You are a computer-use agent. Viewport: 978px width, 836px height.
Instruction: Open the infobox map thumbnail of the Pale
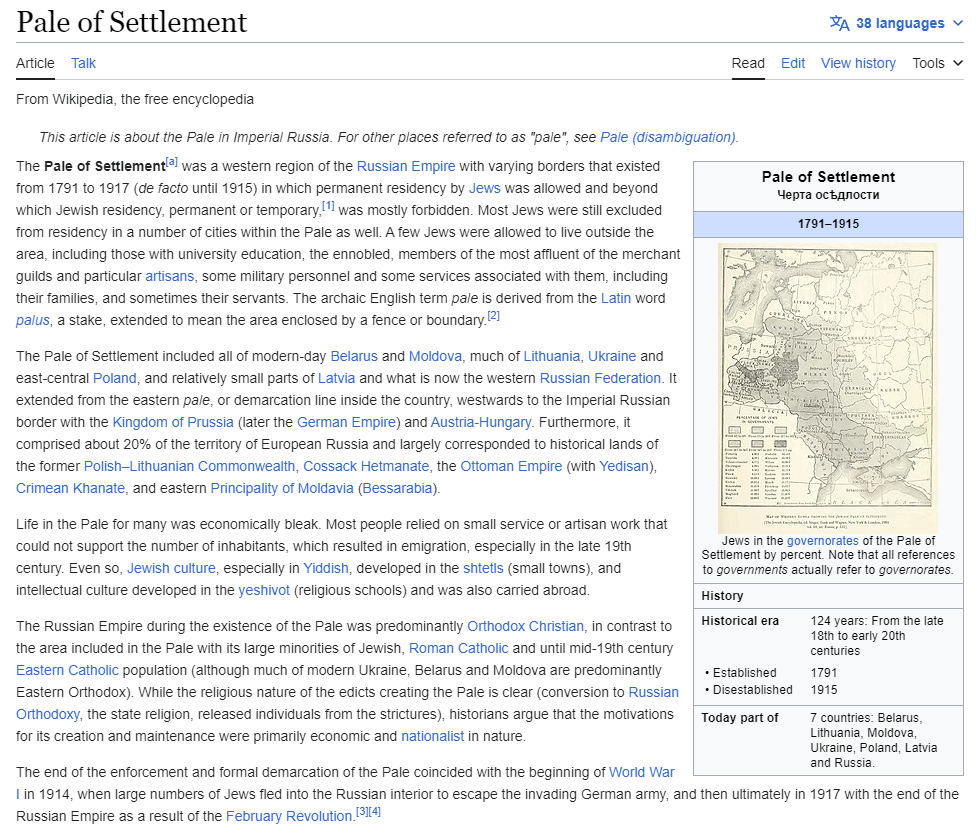point(828,387)
